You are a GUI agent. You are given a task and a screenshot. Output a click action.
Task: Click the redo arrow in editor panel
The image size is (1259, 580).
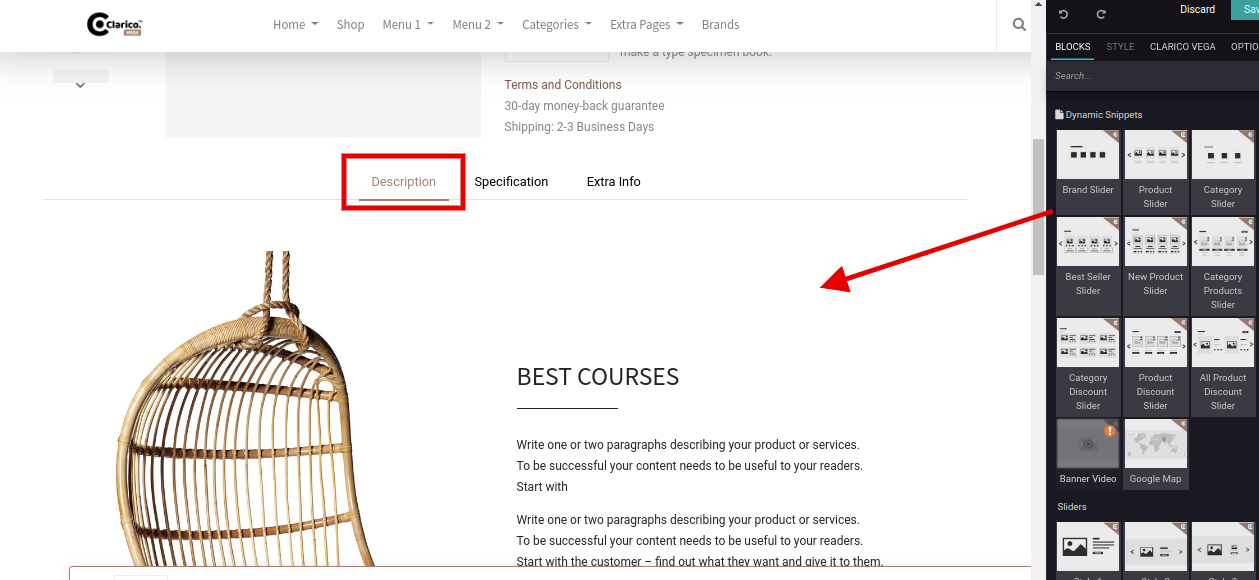pos(1101,14)
